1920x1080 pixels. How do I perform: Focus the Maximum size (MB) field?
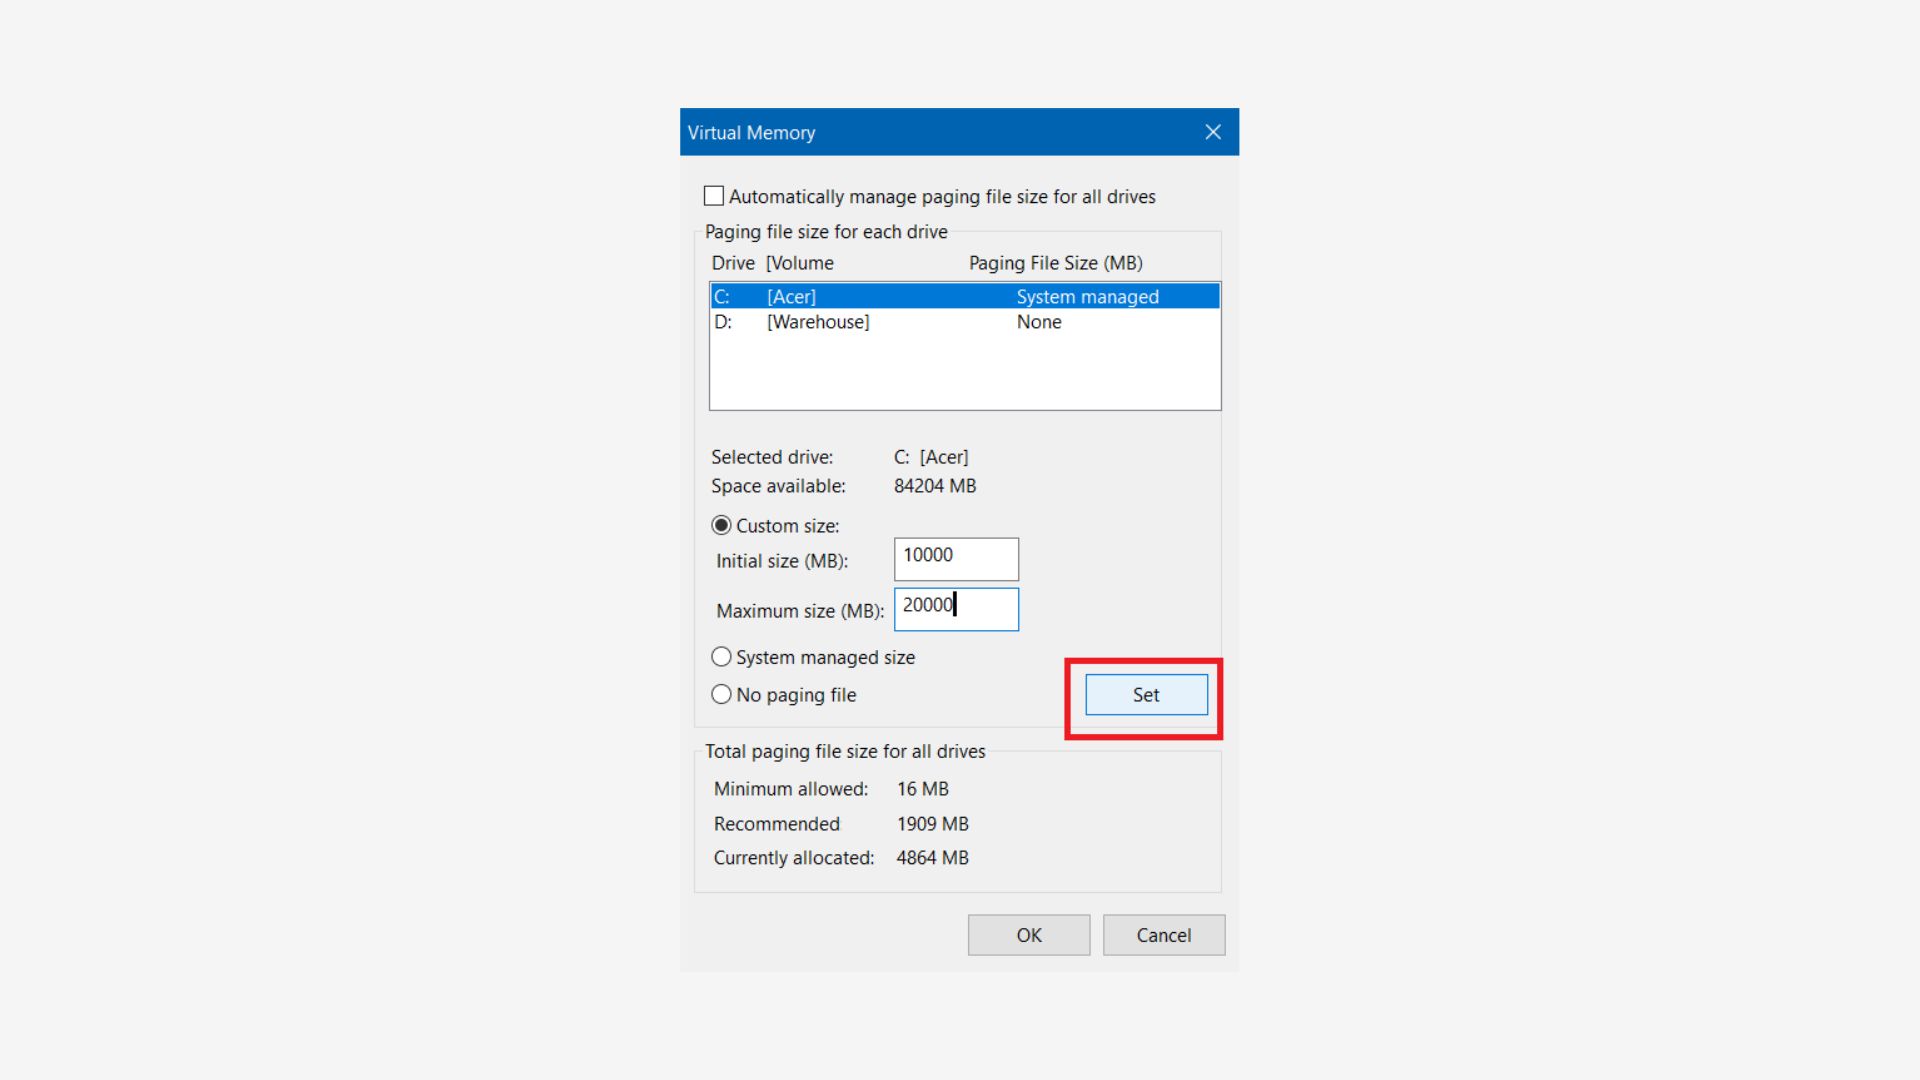pyautogui.click(x=955, y=609)
